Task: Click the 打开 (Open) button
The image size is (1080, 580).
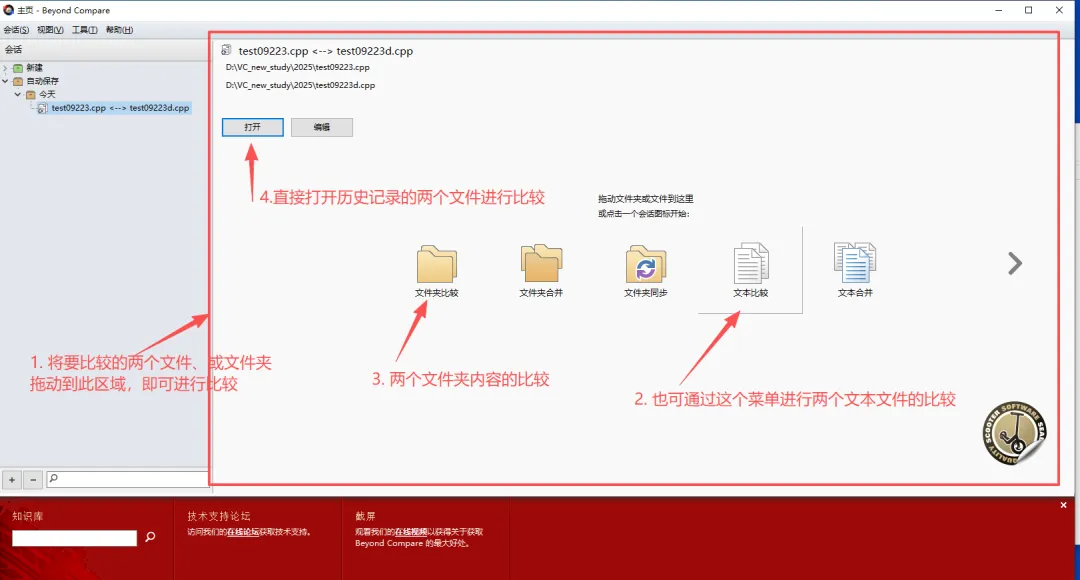Action: pos(253,127)
